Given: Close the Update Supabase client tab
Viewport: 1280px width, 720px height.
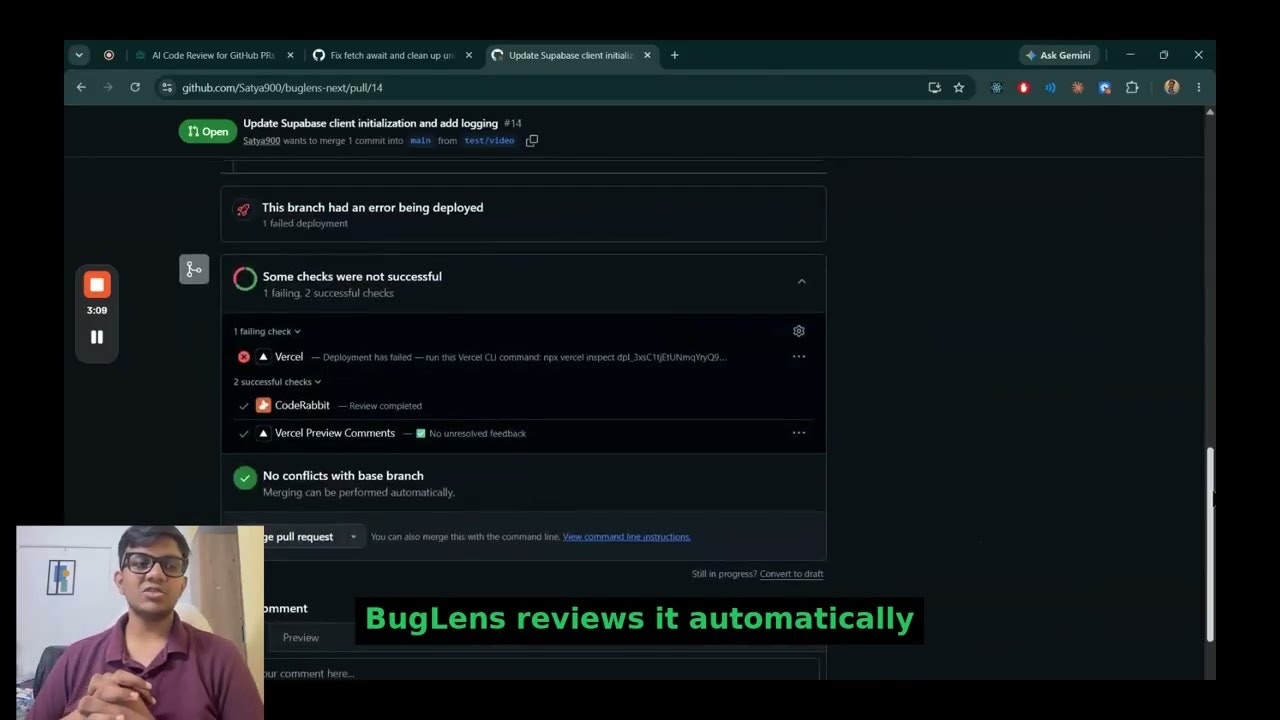Looking at the screenshot, I should coord(647,55).
